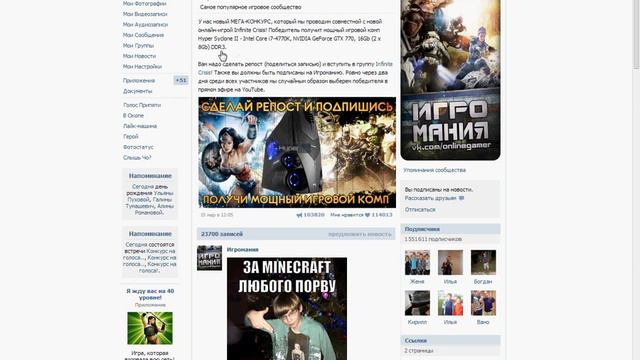The image size is (640, 360).
Task: Click the +51 apps counter badge
Action: point(181,80)
